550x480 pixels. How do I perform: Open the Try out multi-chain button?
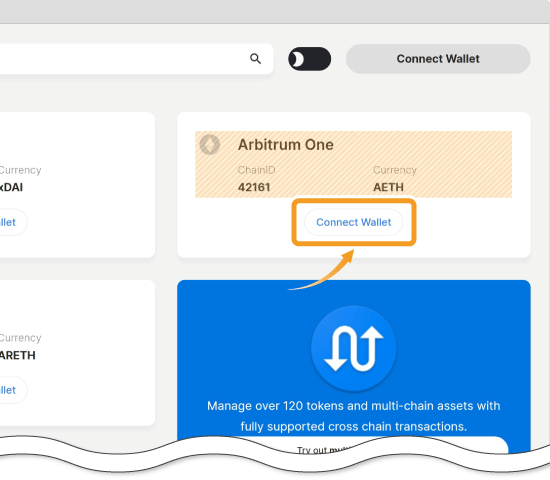pyautogui.click(x=354, y=446)
